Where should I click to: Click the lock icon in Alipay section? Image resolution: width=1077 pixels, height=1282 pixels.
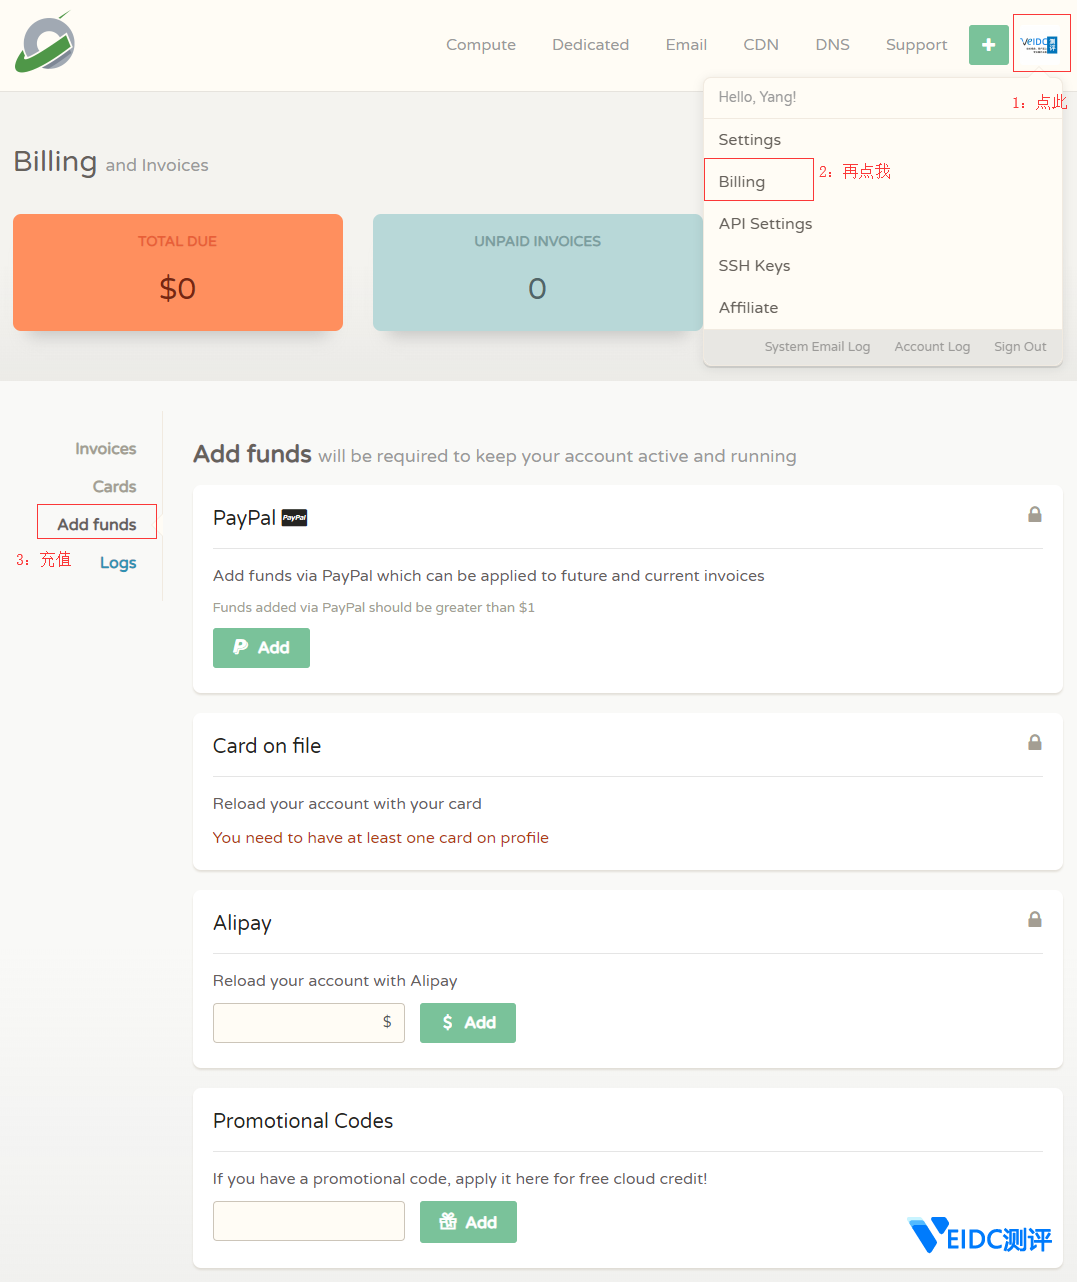coord(1034,920)
